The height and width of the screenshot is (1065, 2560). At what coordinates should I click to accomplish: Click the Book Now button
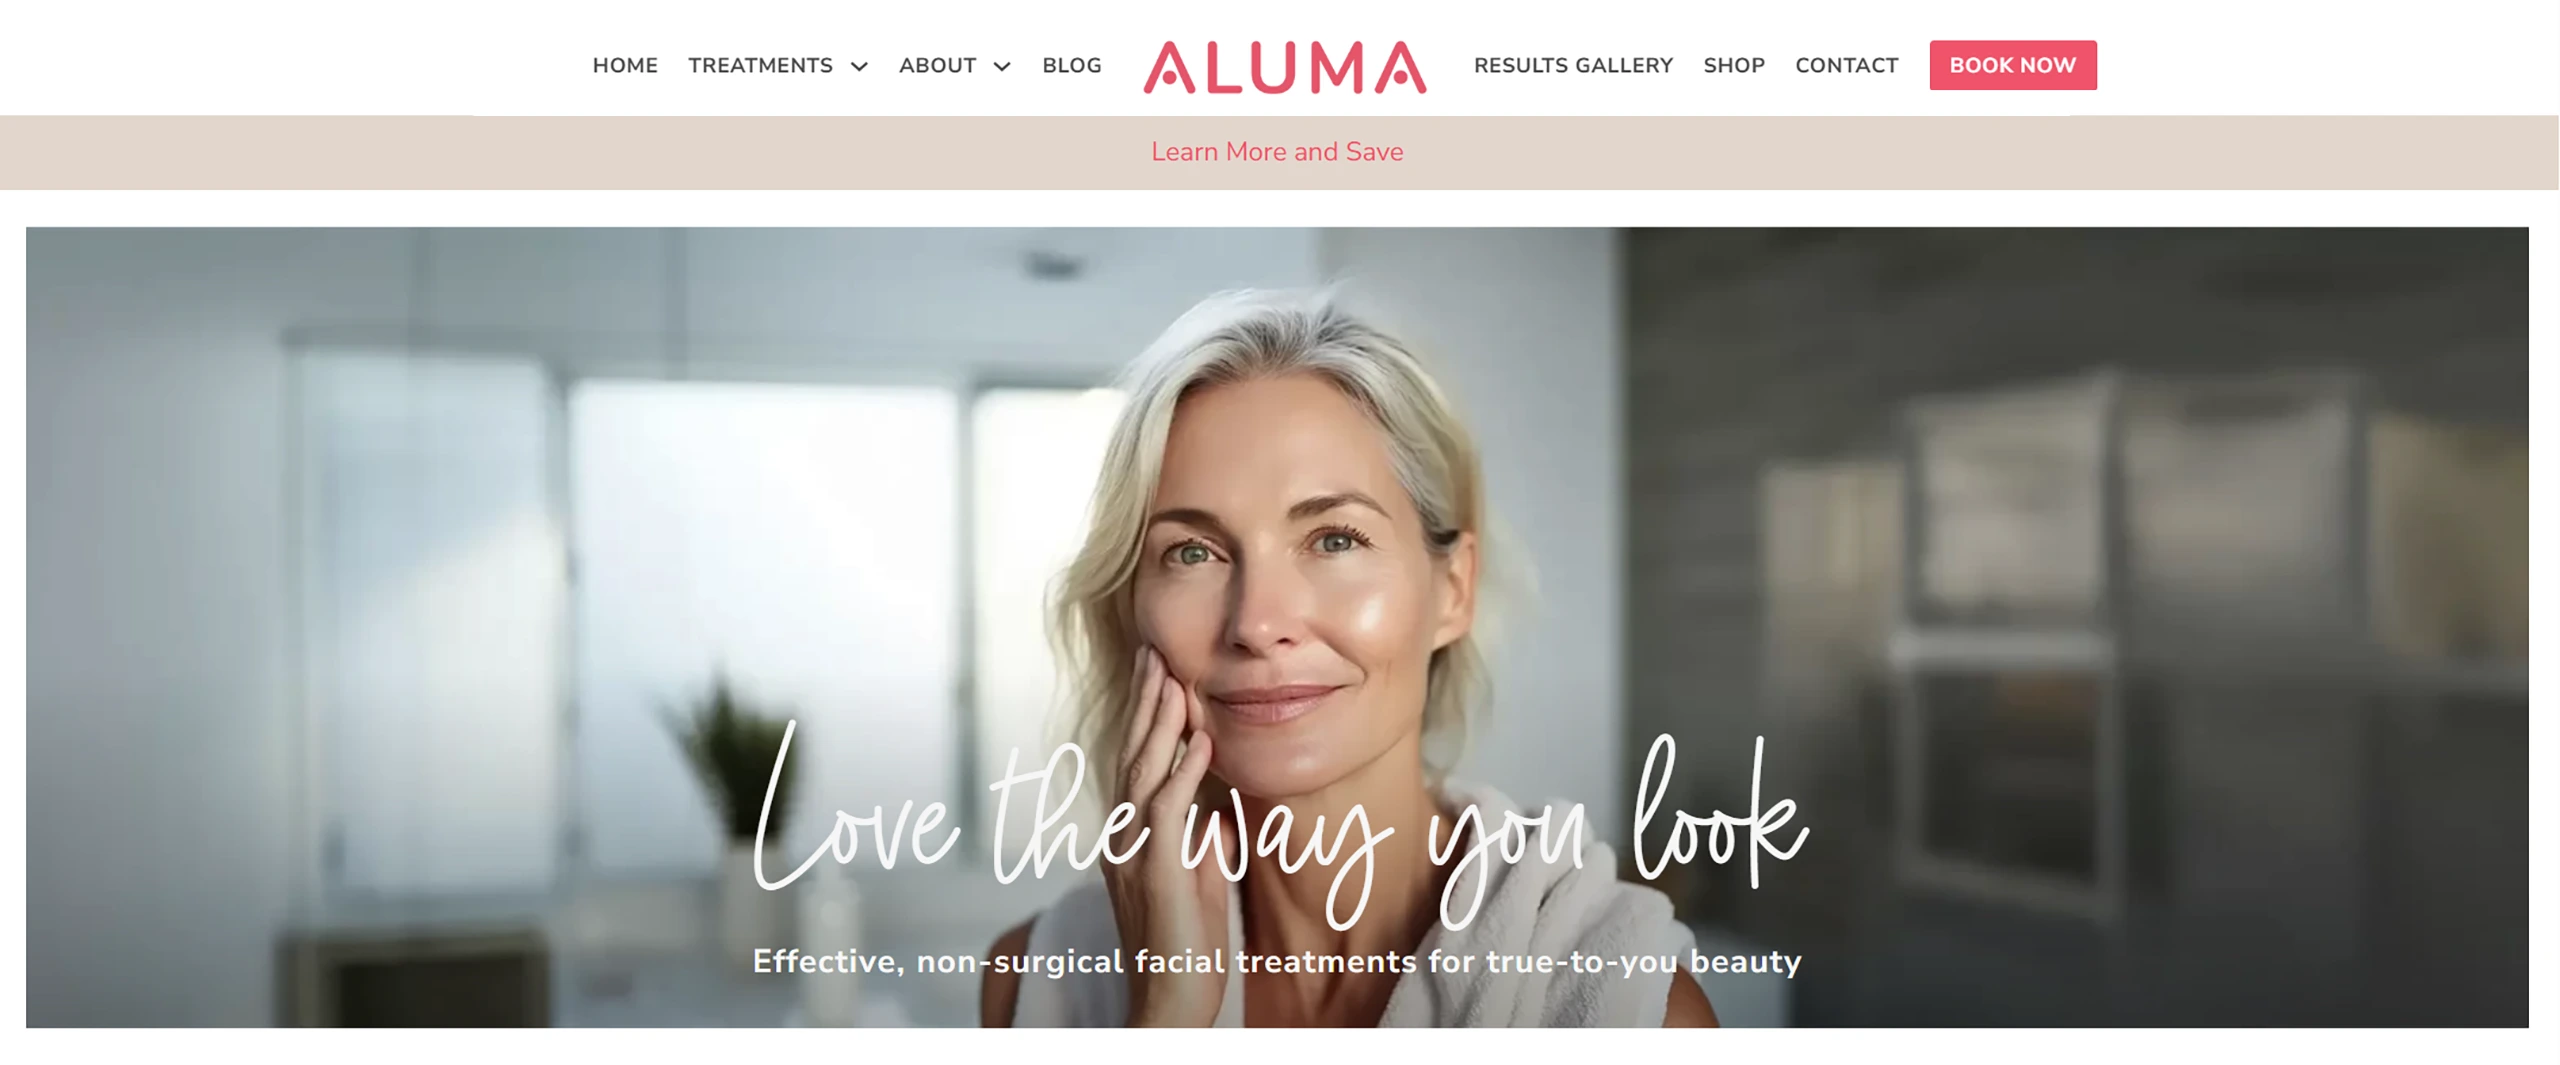(x=2013, y=65)
